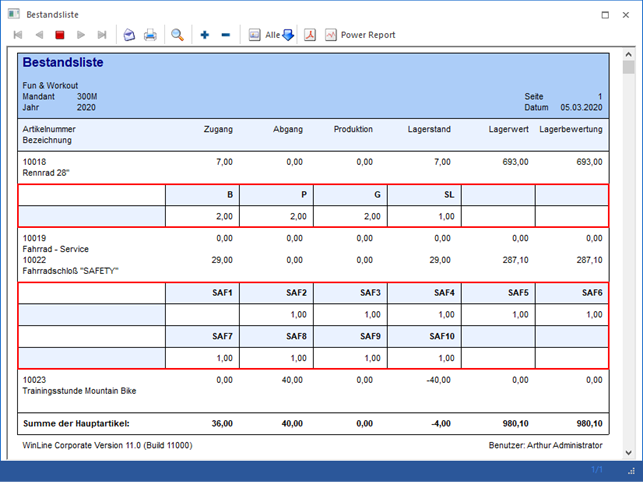Jump to the last report page
This screenshot has height=482, width=643.
102,35
